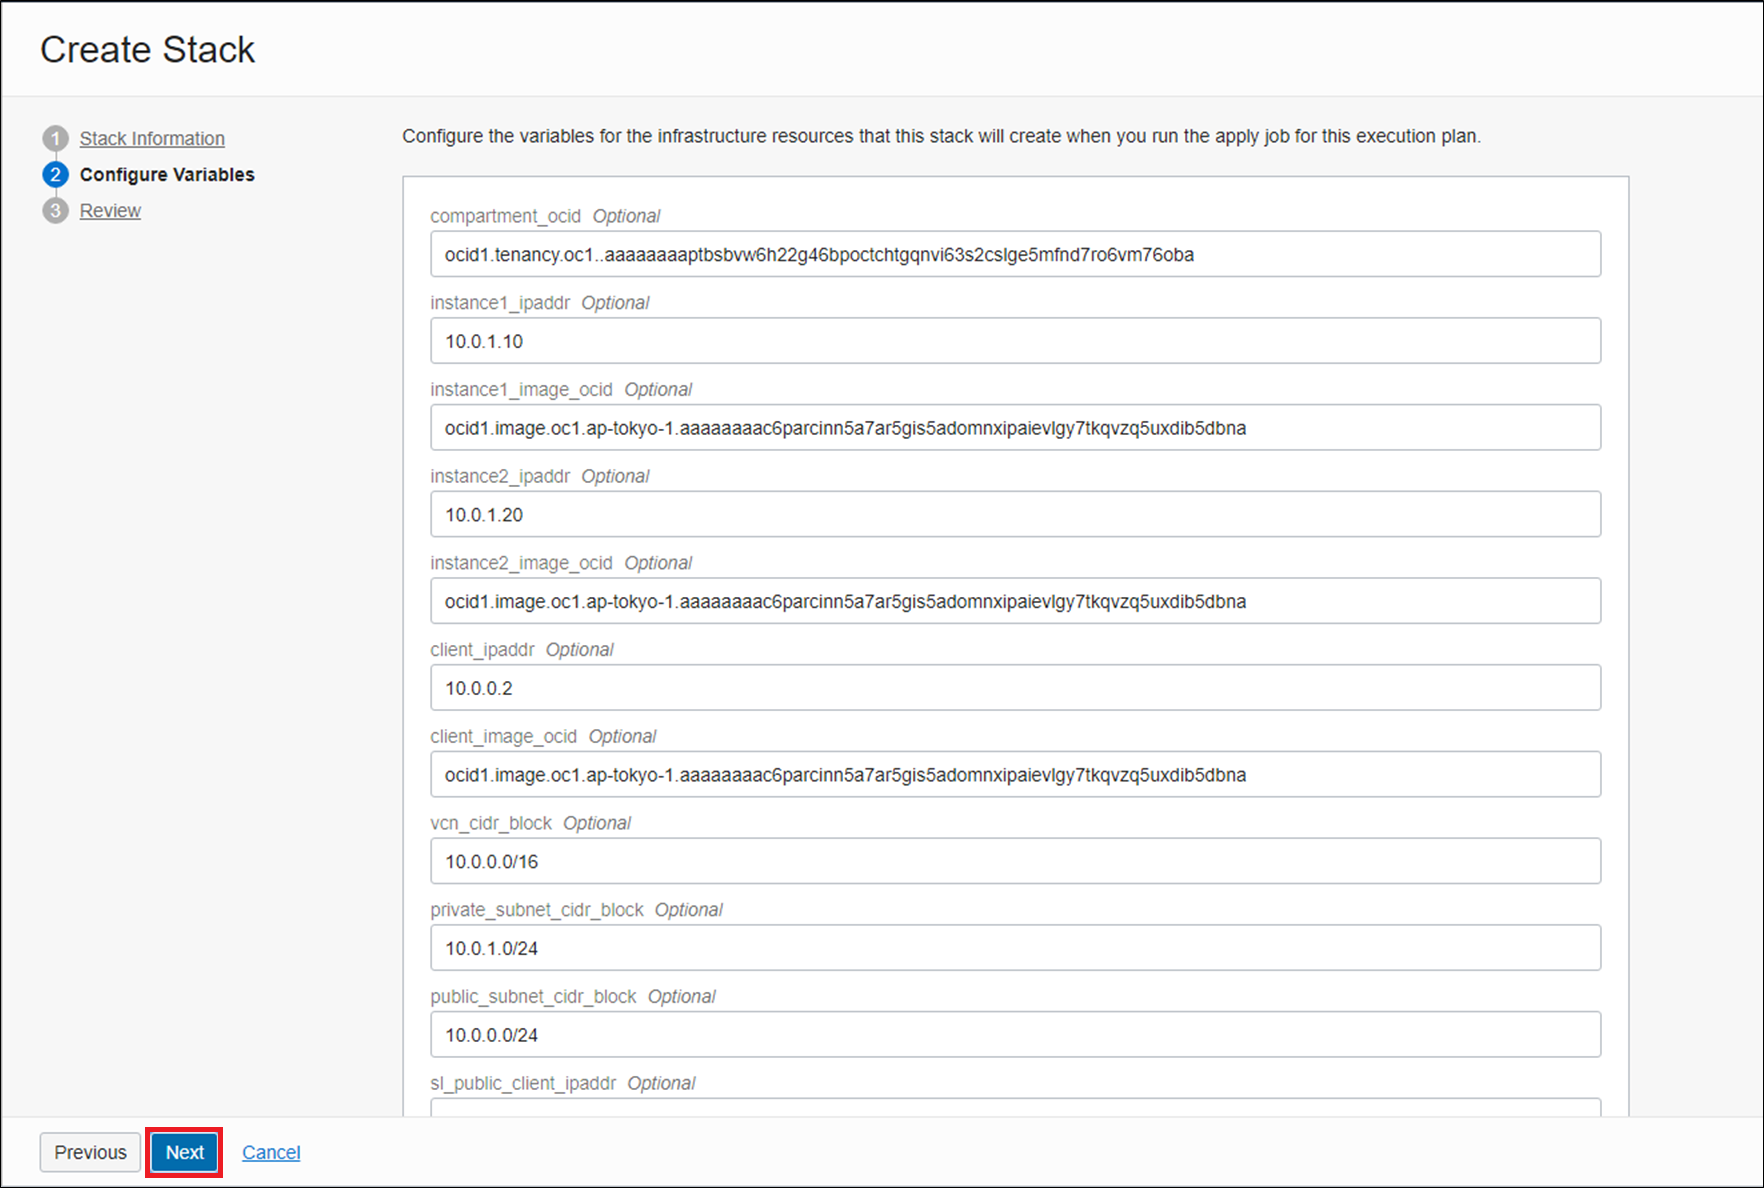Click the sl_public_client_ipaddr field

click(x=1014, y=1112)
